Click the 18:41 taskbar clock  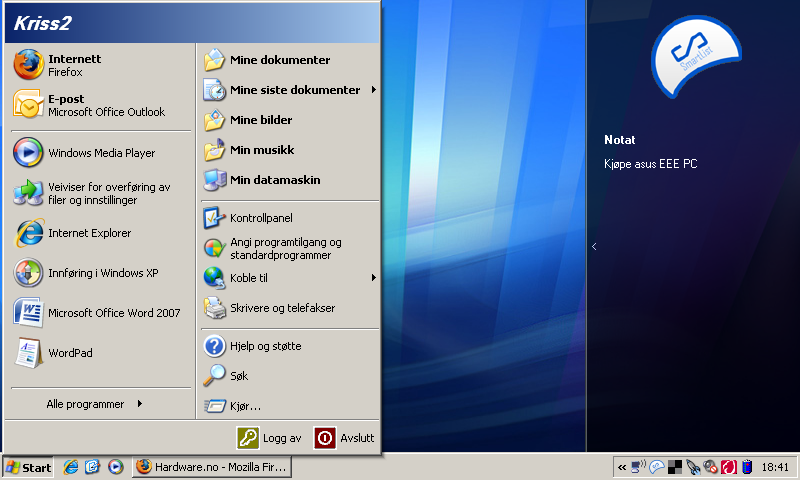[775, 467]
